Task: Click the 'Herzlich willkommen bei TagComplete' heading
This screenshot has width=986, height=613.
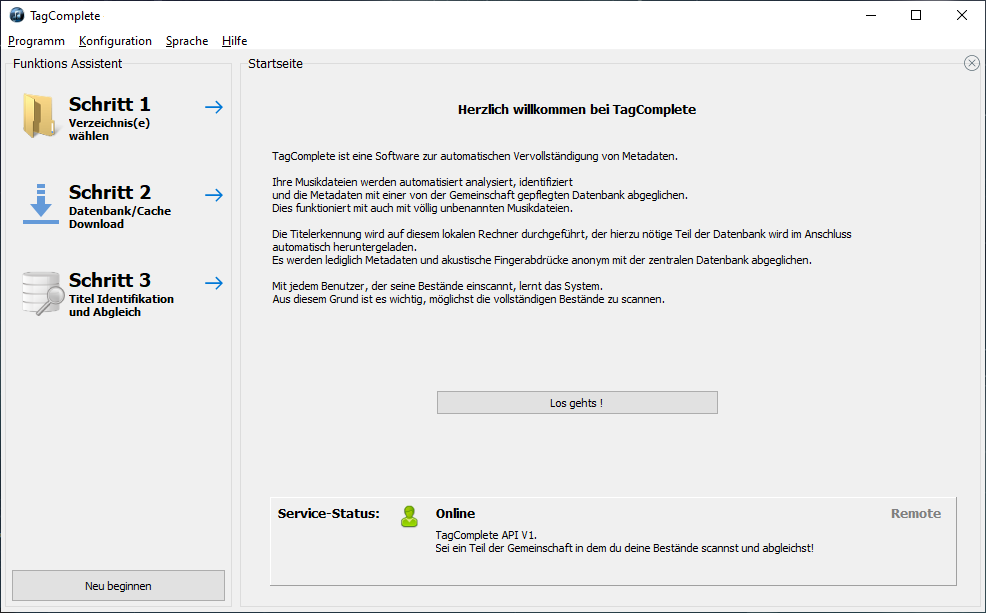Action: pos(577,109)
